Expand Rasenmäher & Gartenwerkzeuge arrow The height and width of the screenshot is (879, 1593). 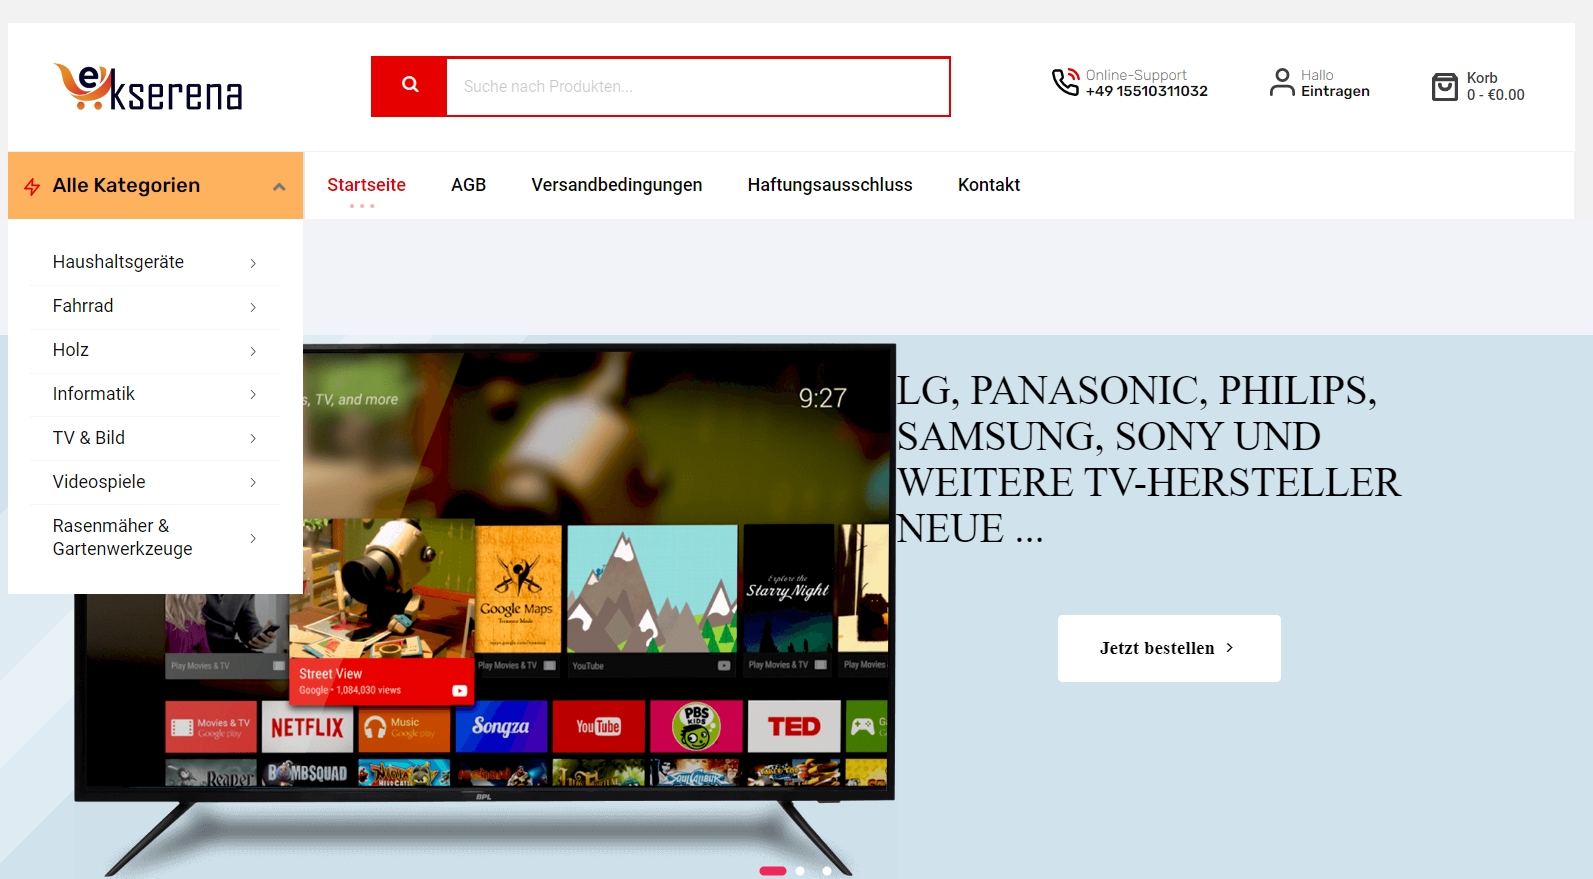[253, 538]
